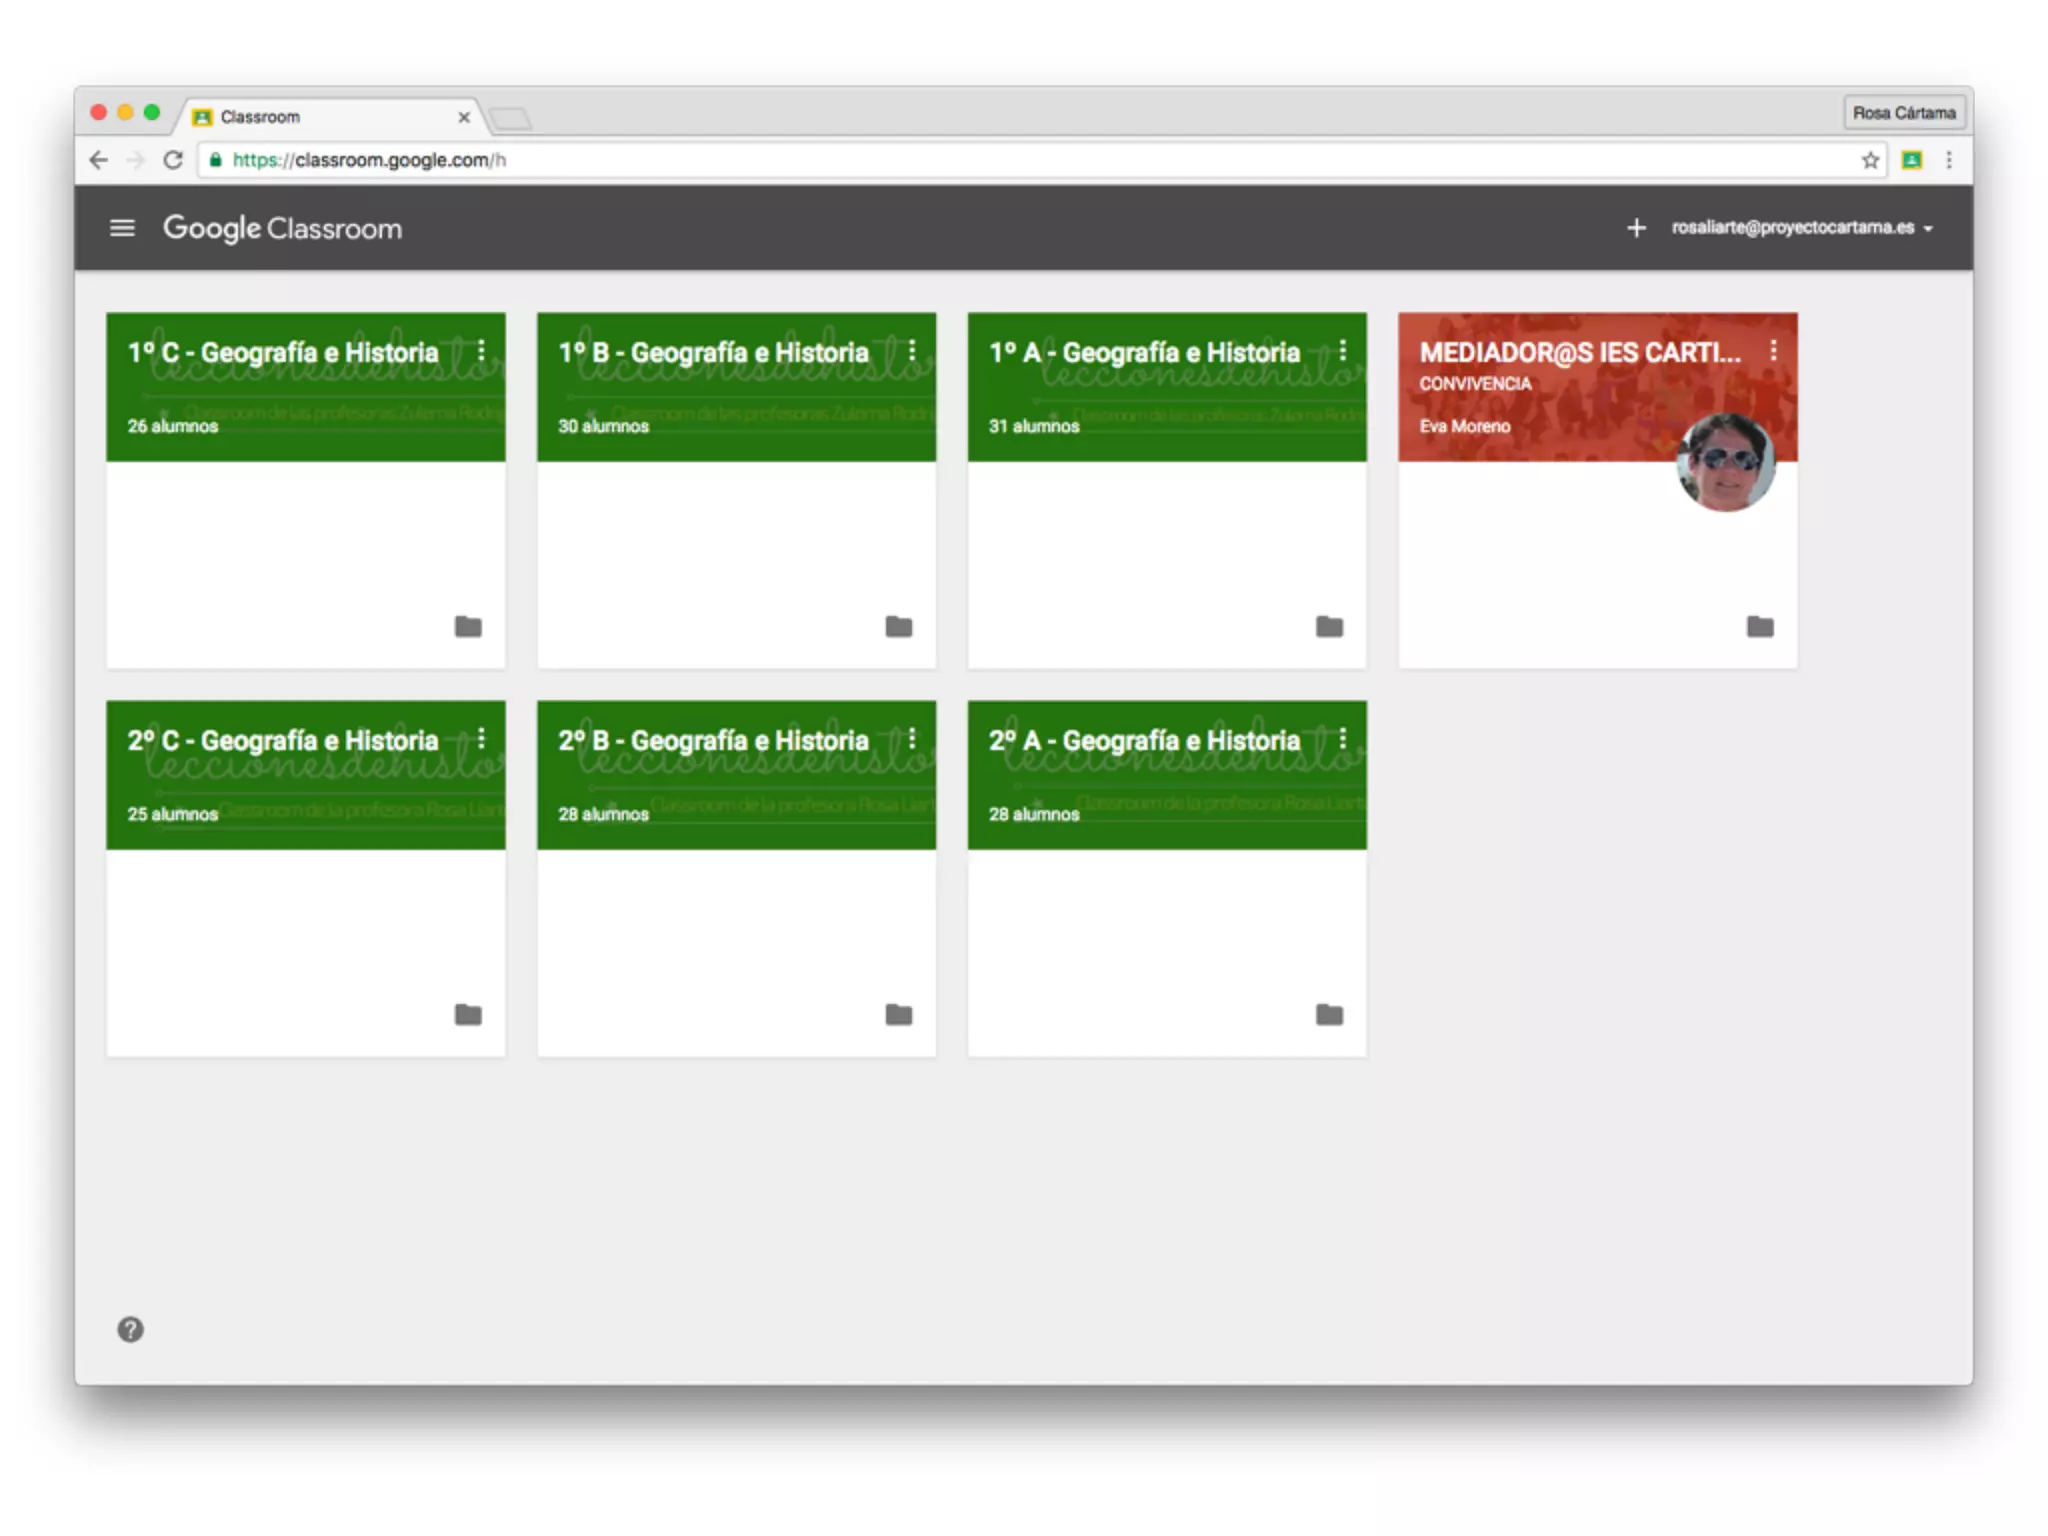This screenshot has width=2048, height=1536.
Task: Reload the page in browser
Action: [173, 160]
